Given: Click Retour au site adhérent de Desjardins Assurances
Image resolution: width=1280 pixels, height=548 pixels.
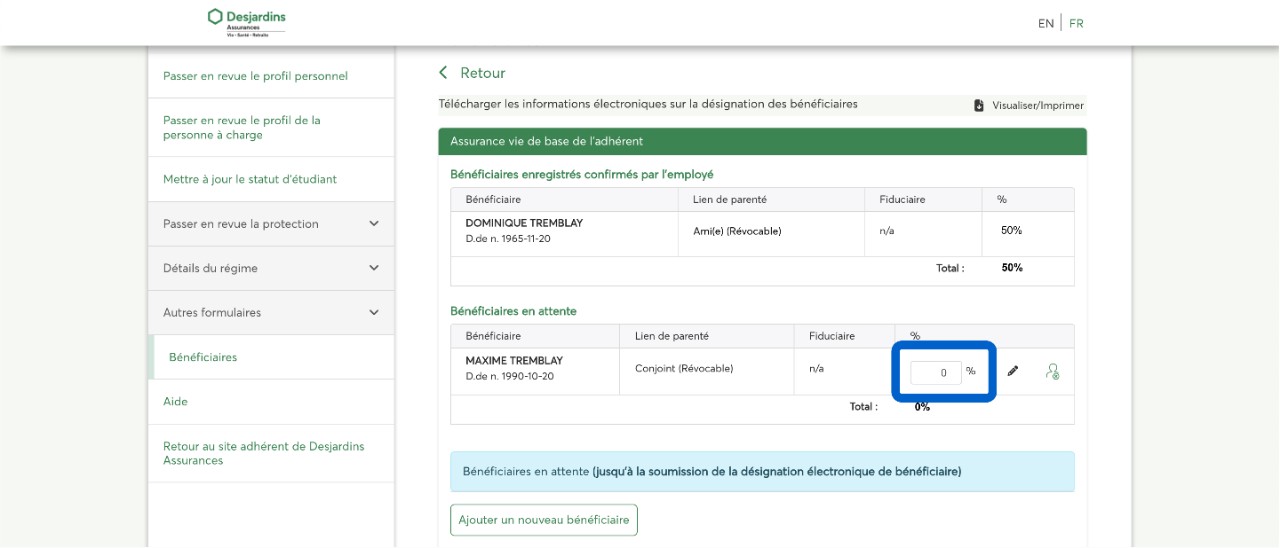Looking at the screenshot, I should pos(263,453).
